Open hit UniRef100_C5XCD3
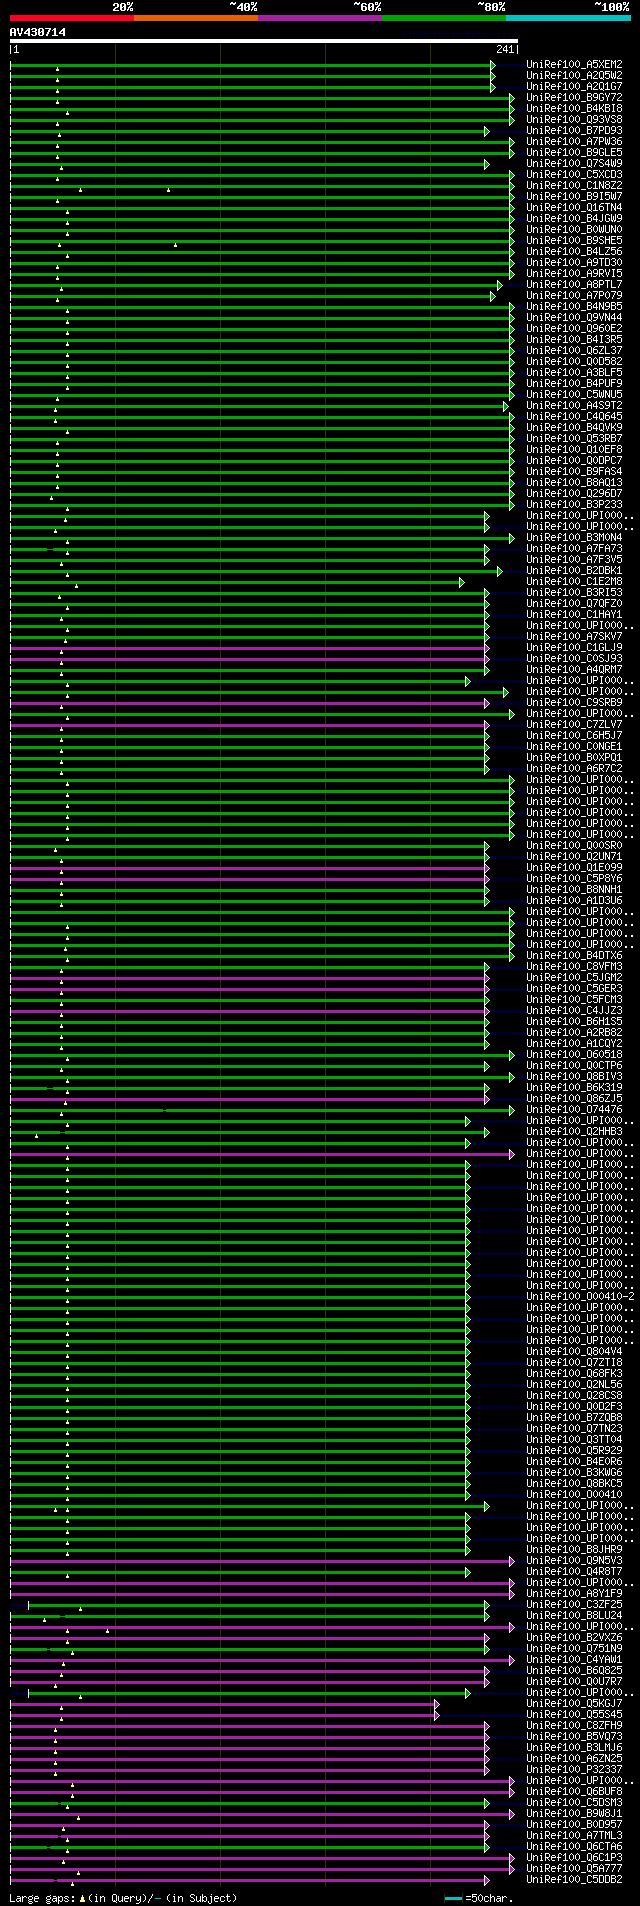The height and width of the screenshot is (1906, 640). coord(574,174)
